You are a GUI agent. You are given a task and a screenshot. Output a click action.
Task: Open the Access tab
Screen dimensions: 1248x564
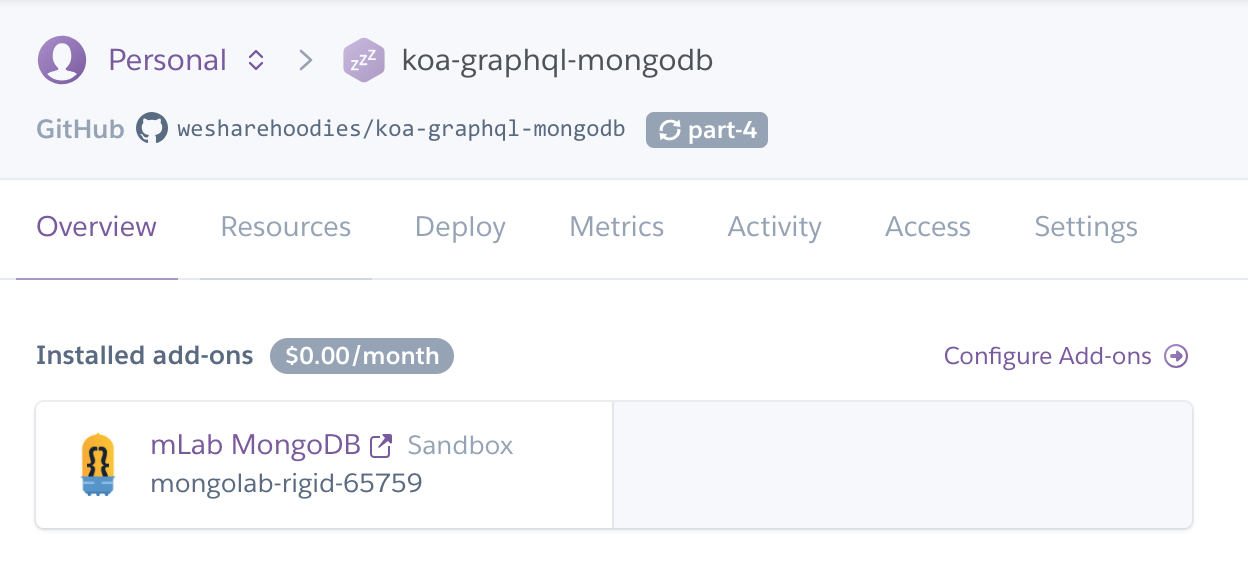coord(928,227)
